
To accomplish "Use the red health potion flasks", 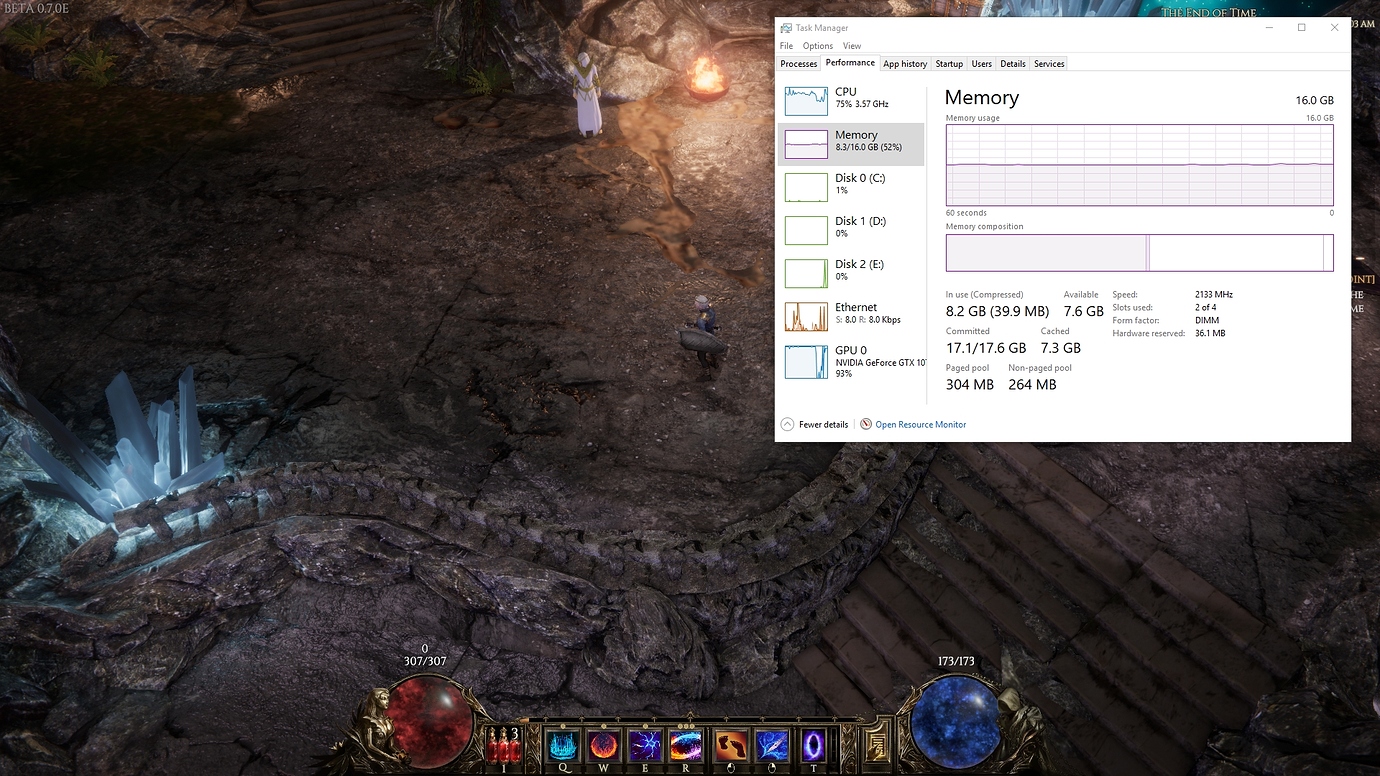I will coord(503,746).
